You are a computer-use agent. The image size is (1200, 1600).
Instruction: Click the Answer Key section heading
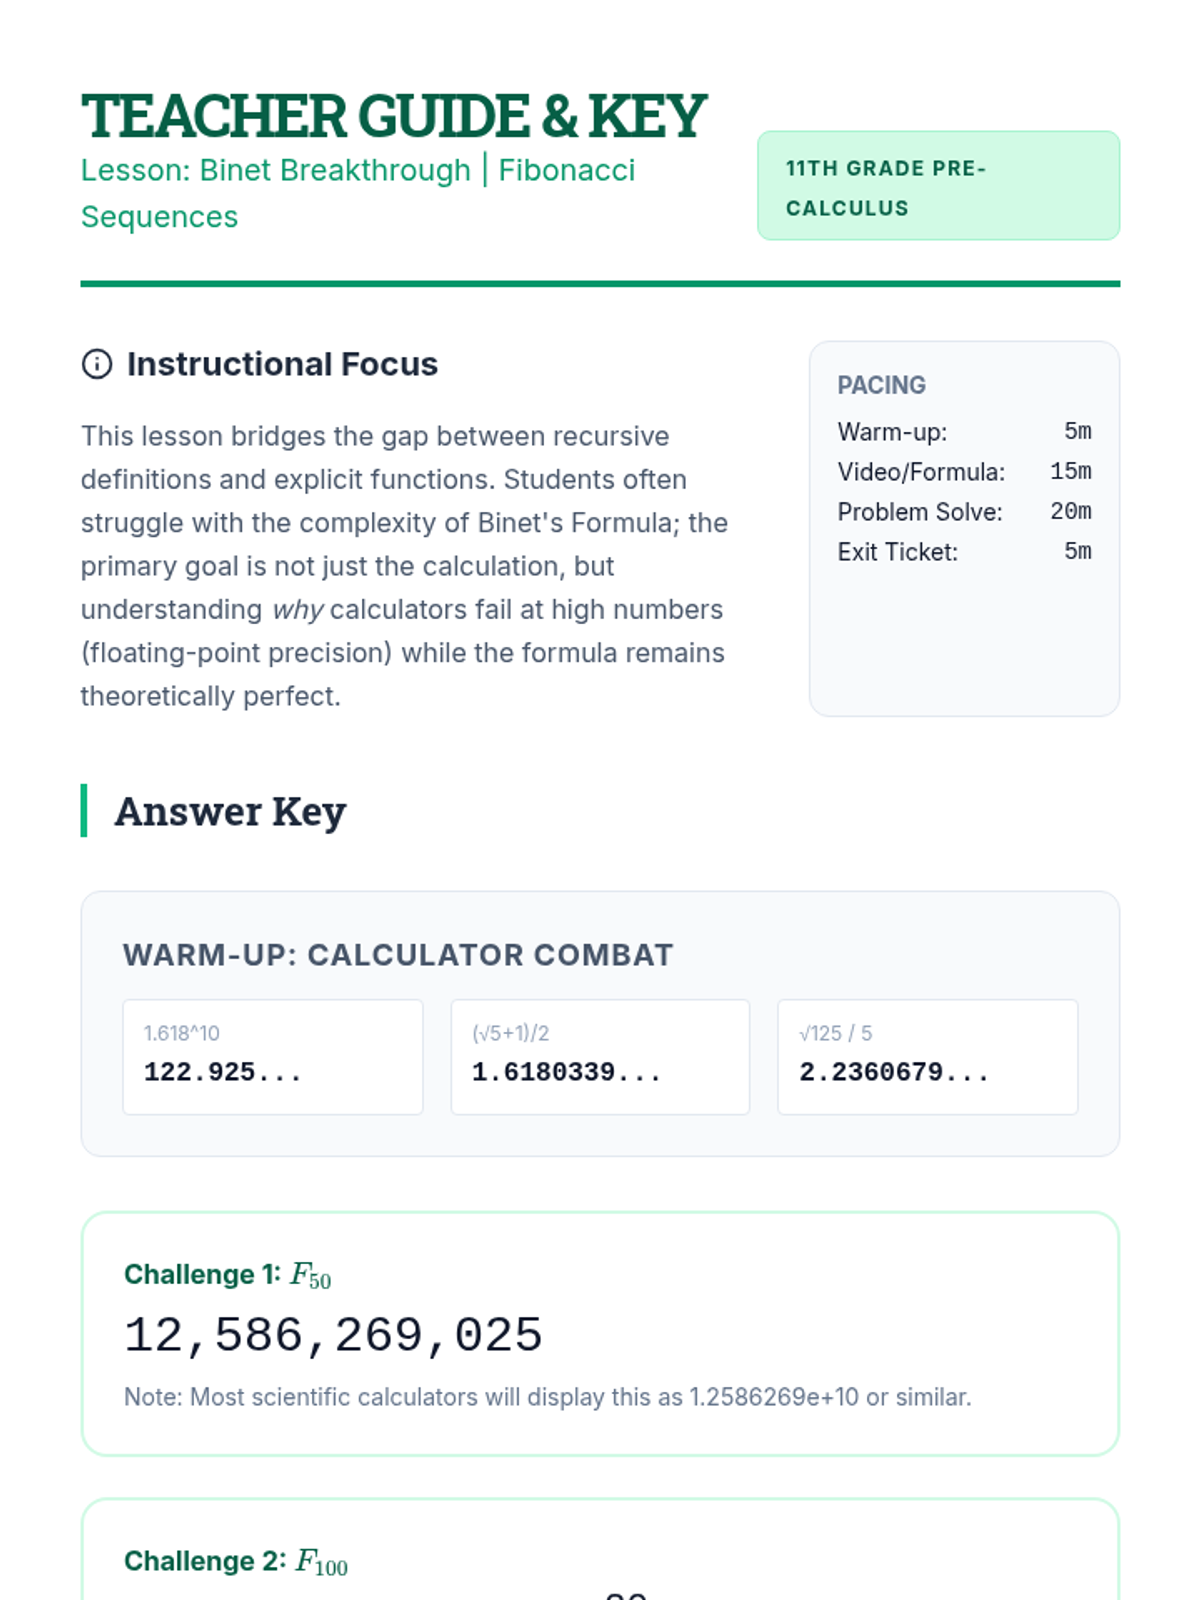(230, 811)
